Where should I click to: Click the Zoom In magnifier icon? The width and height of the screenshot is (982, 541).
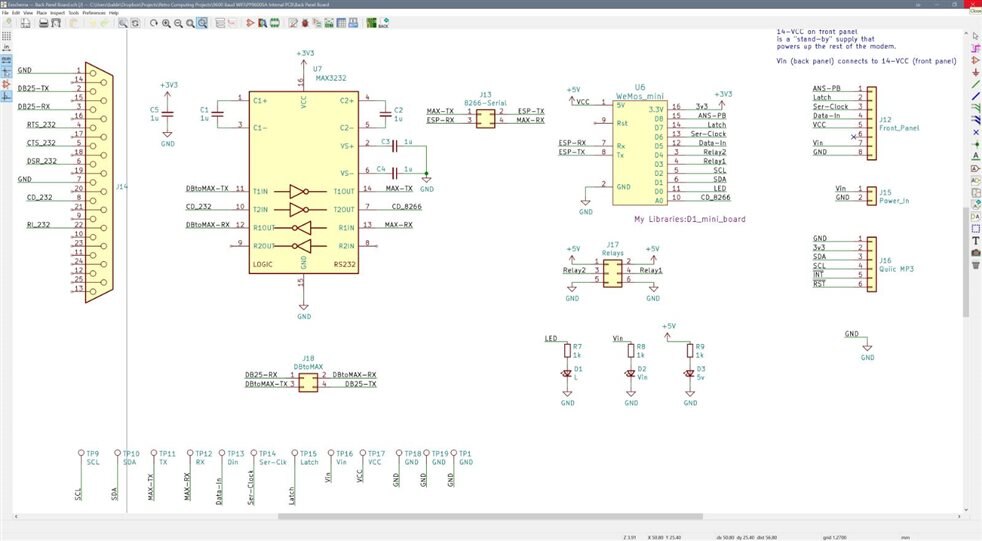click(166, 24)
